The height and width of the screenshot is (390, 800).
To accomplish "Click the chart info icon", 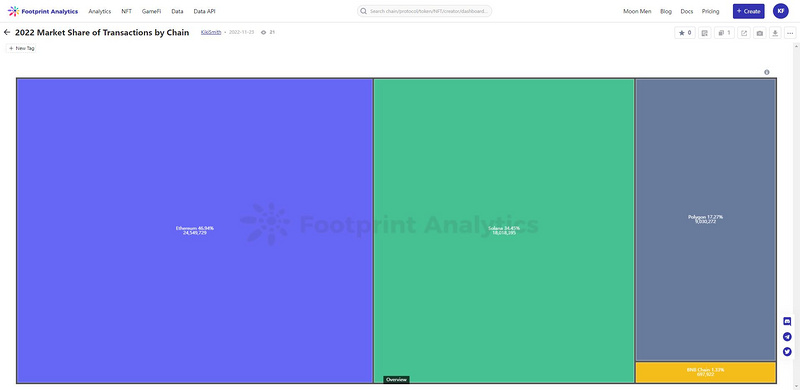I will [x=766, y=72].
